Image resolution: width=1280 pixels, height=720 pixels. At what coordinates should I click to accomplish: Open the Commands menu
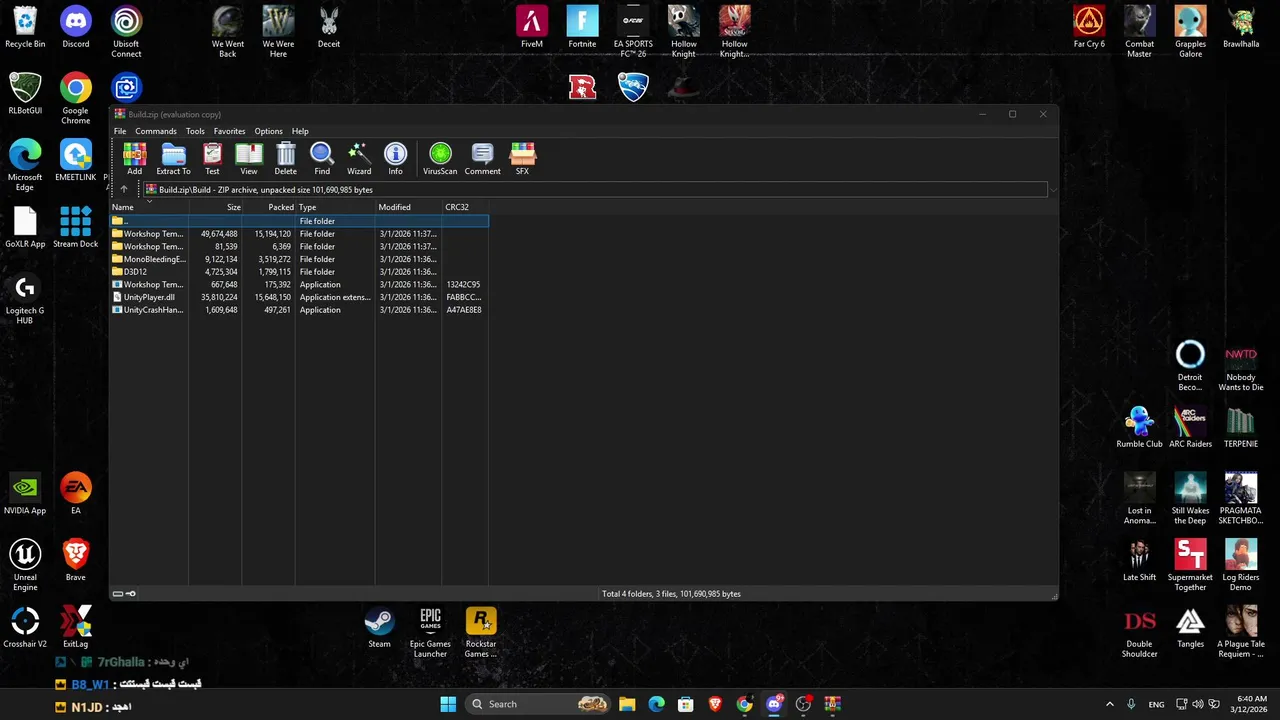point(156,131)
